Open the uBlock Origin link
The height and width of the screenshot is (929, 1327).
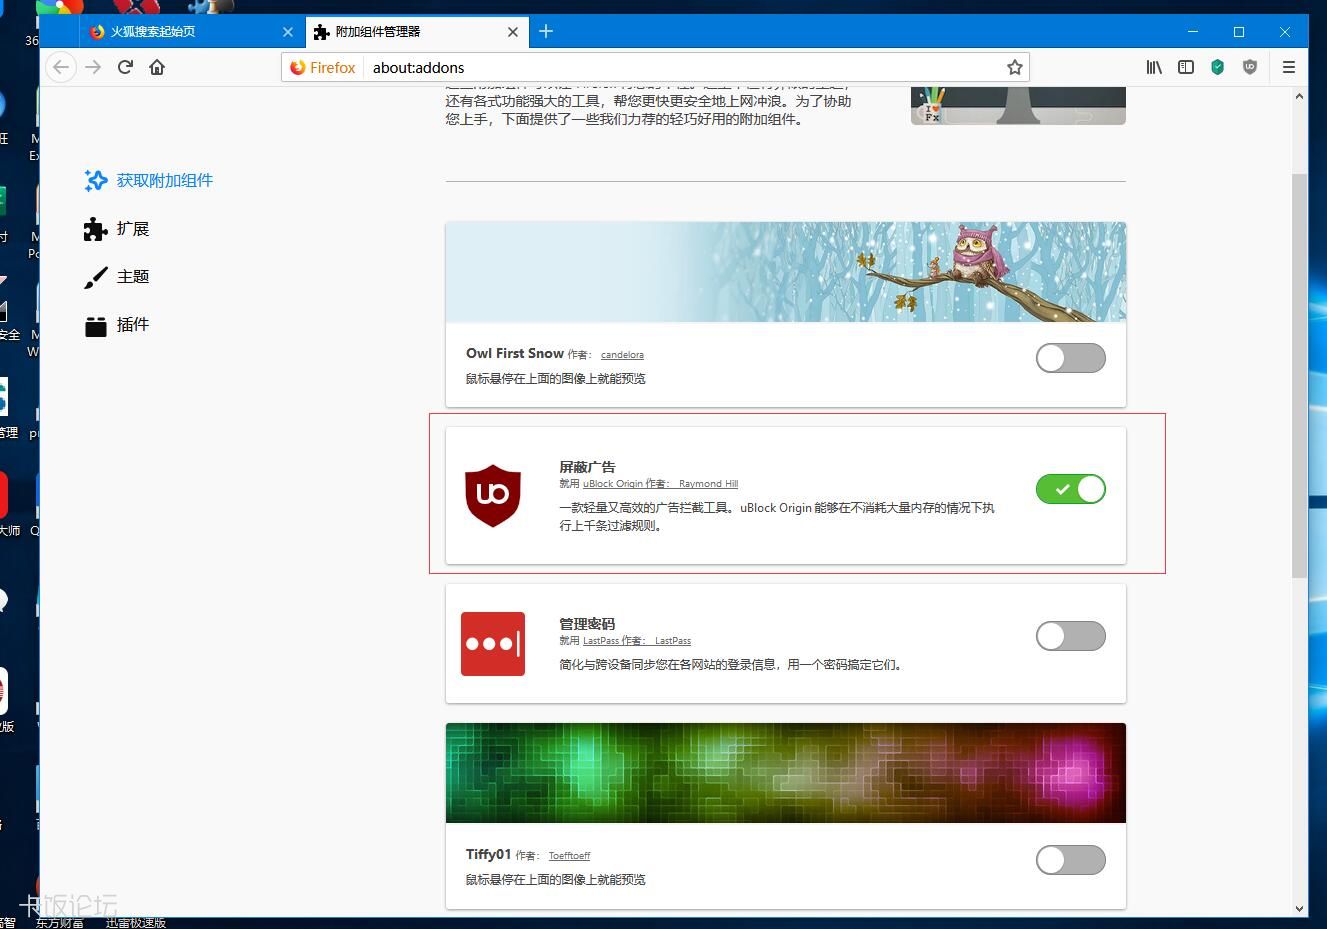613,484
